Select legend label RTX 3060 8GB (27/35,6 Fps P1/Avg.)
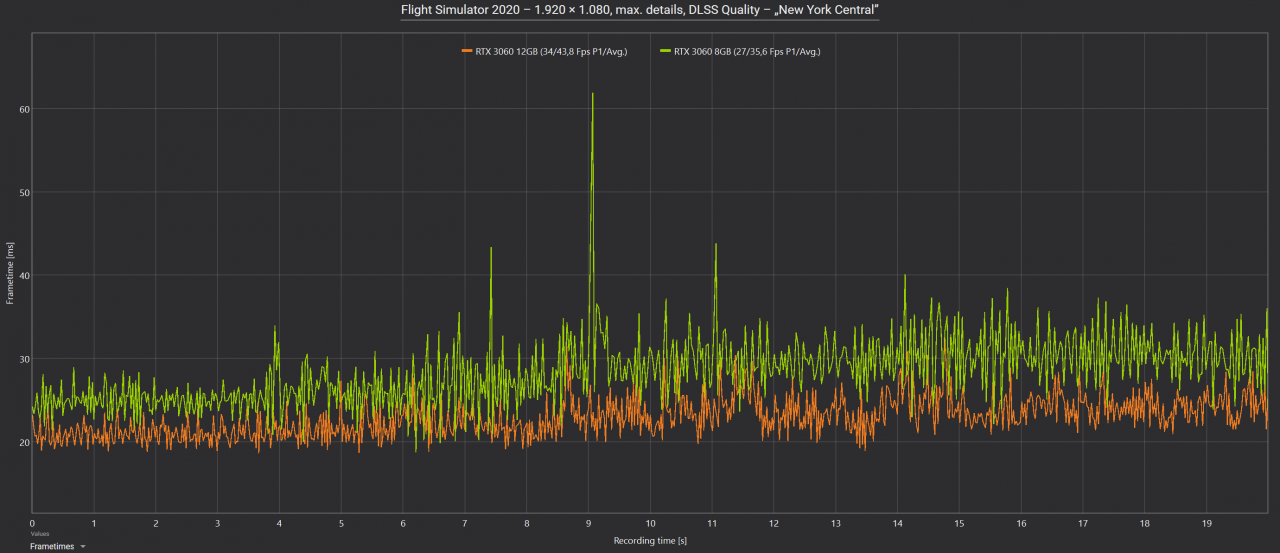1280x553 pixels. [747, 51]
